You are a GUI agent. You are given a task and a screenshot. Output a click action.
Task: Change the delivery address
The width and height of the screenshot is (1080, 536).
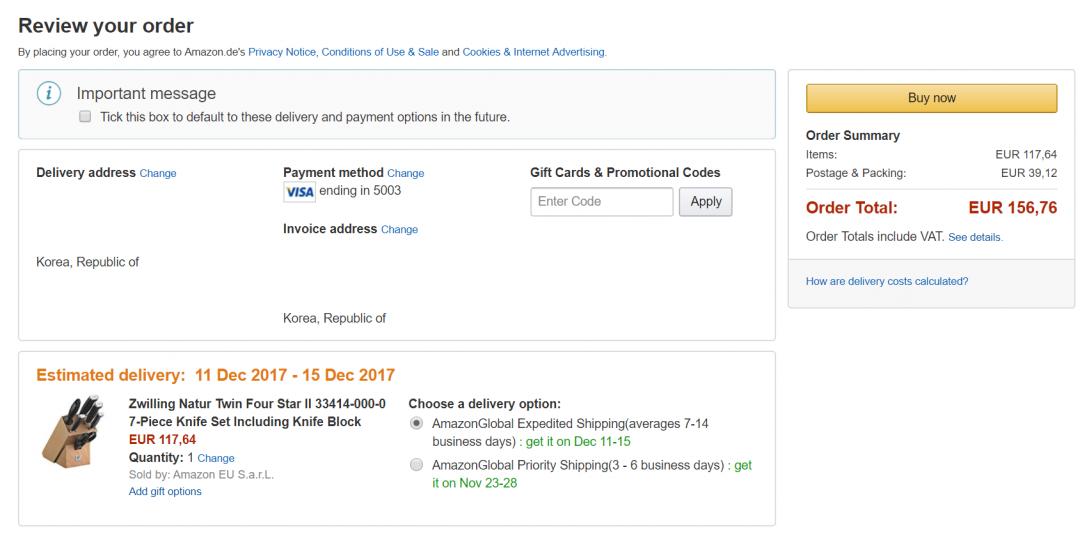click(158, 173)
